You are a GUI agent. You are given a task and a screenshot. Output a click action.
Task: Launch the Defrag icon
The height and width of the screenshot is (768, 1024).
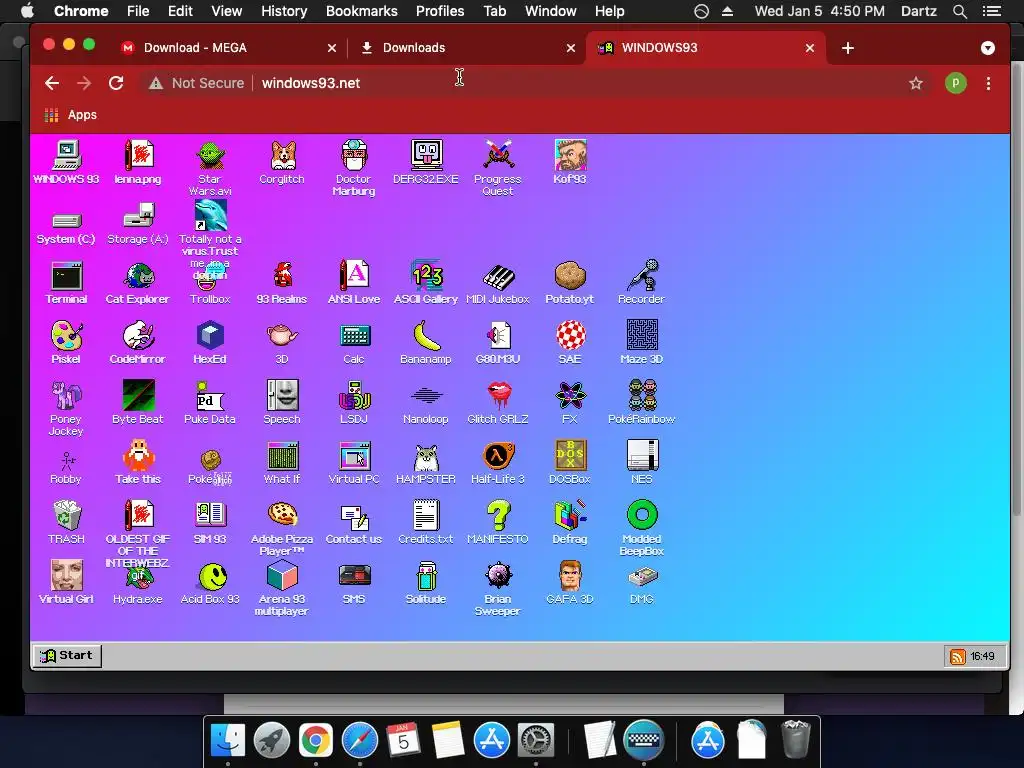coord(569,523)
